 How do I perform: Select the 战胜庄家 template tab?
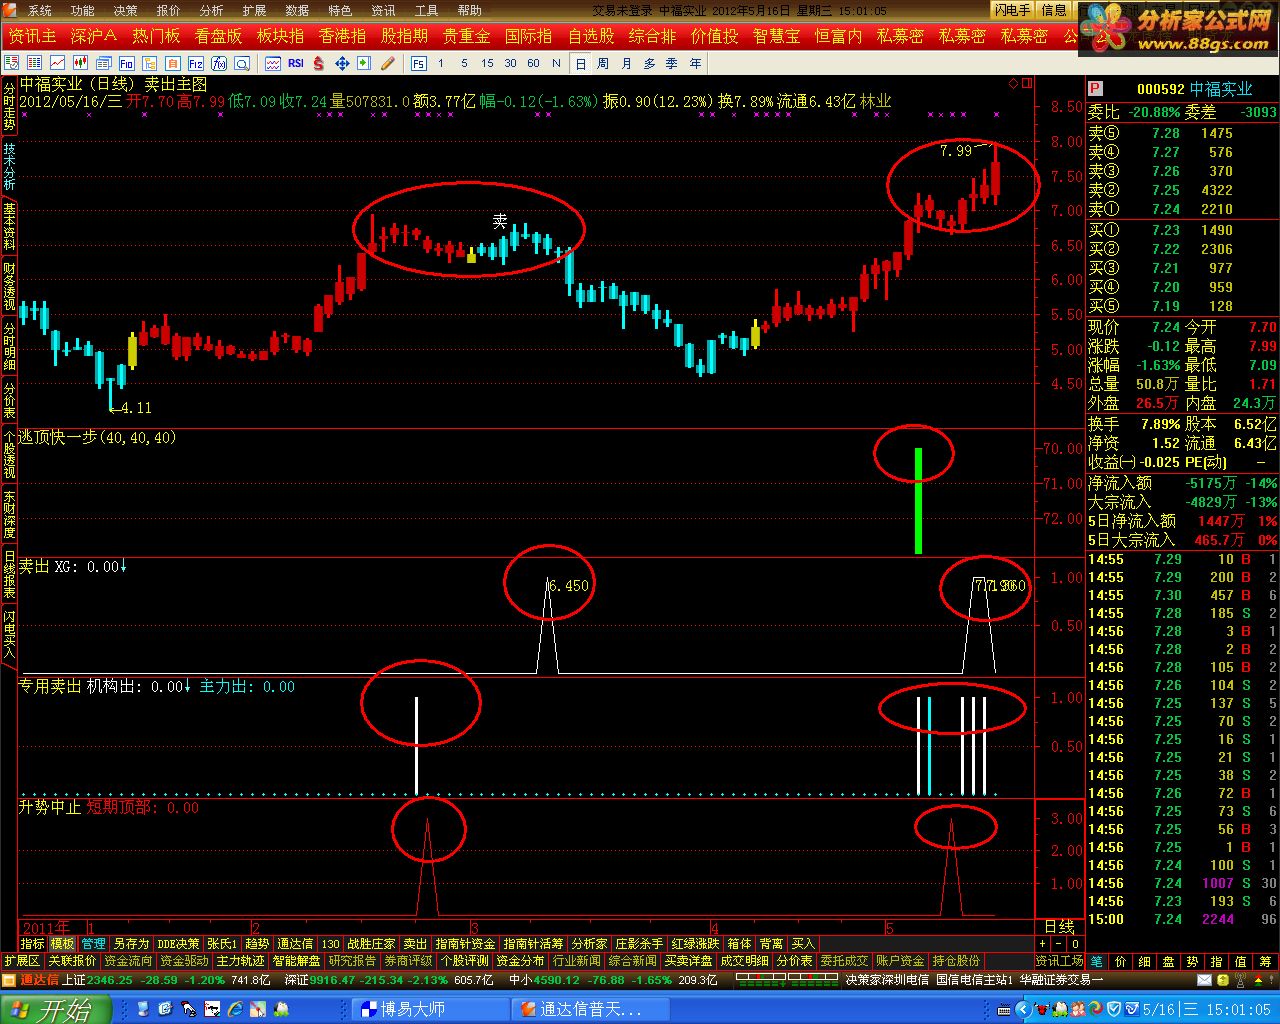pyautogui.click(x=371, y=944)
